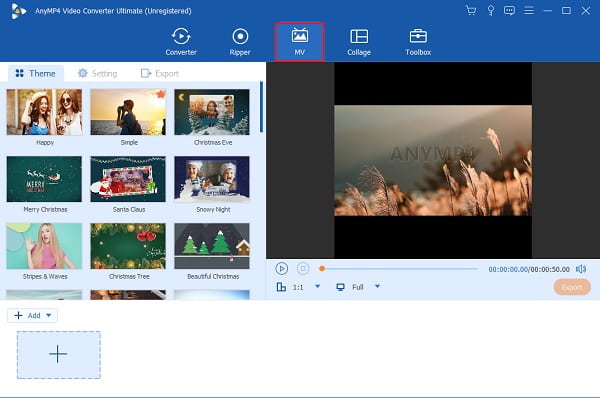Click the register key icon
This screenshot has height=398, width=600.
[x=491, y=10]
